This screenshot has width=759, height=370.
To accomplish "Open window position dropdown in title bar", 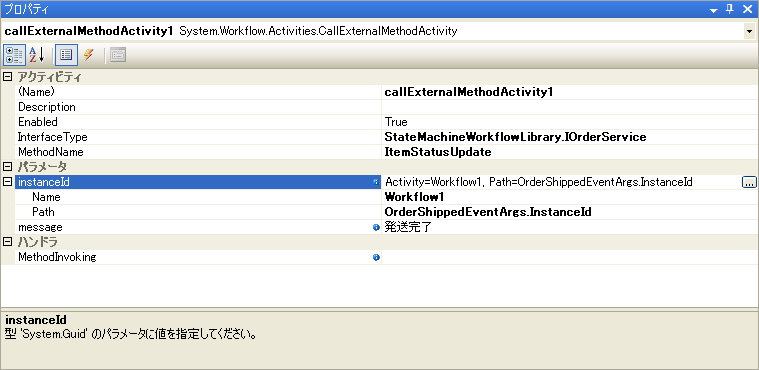I will pyautogui.click(x=713, y=10).
